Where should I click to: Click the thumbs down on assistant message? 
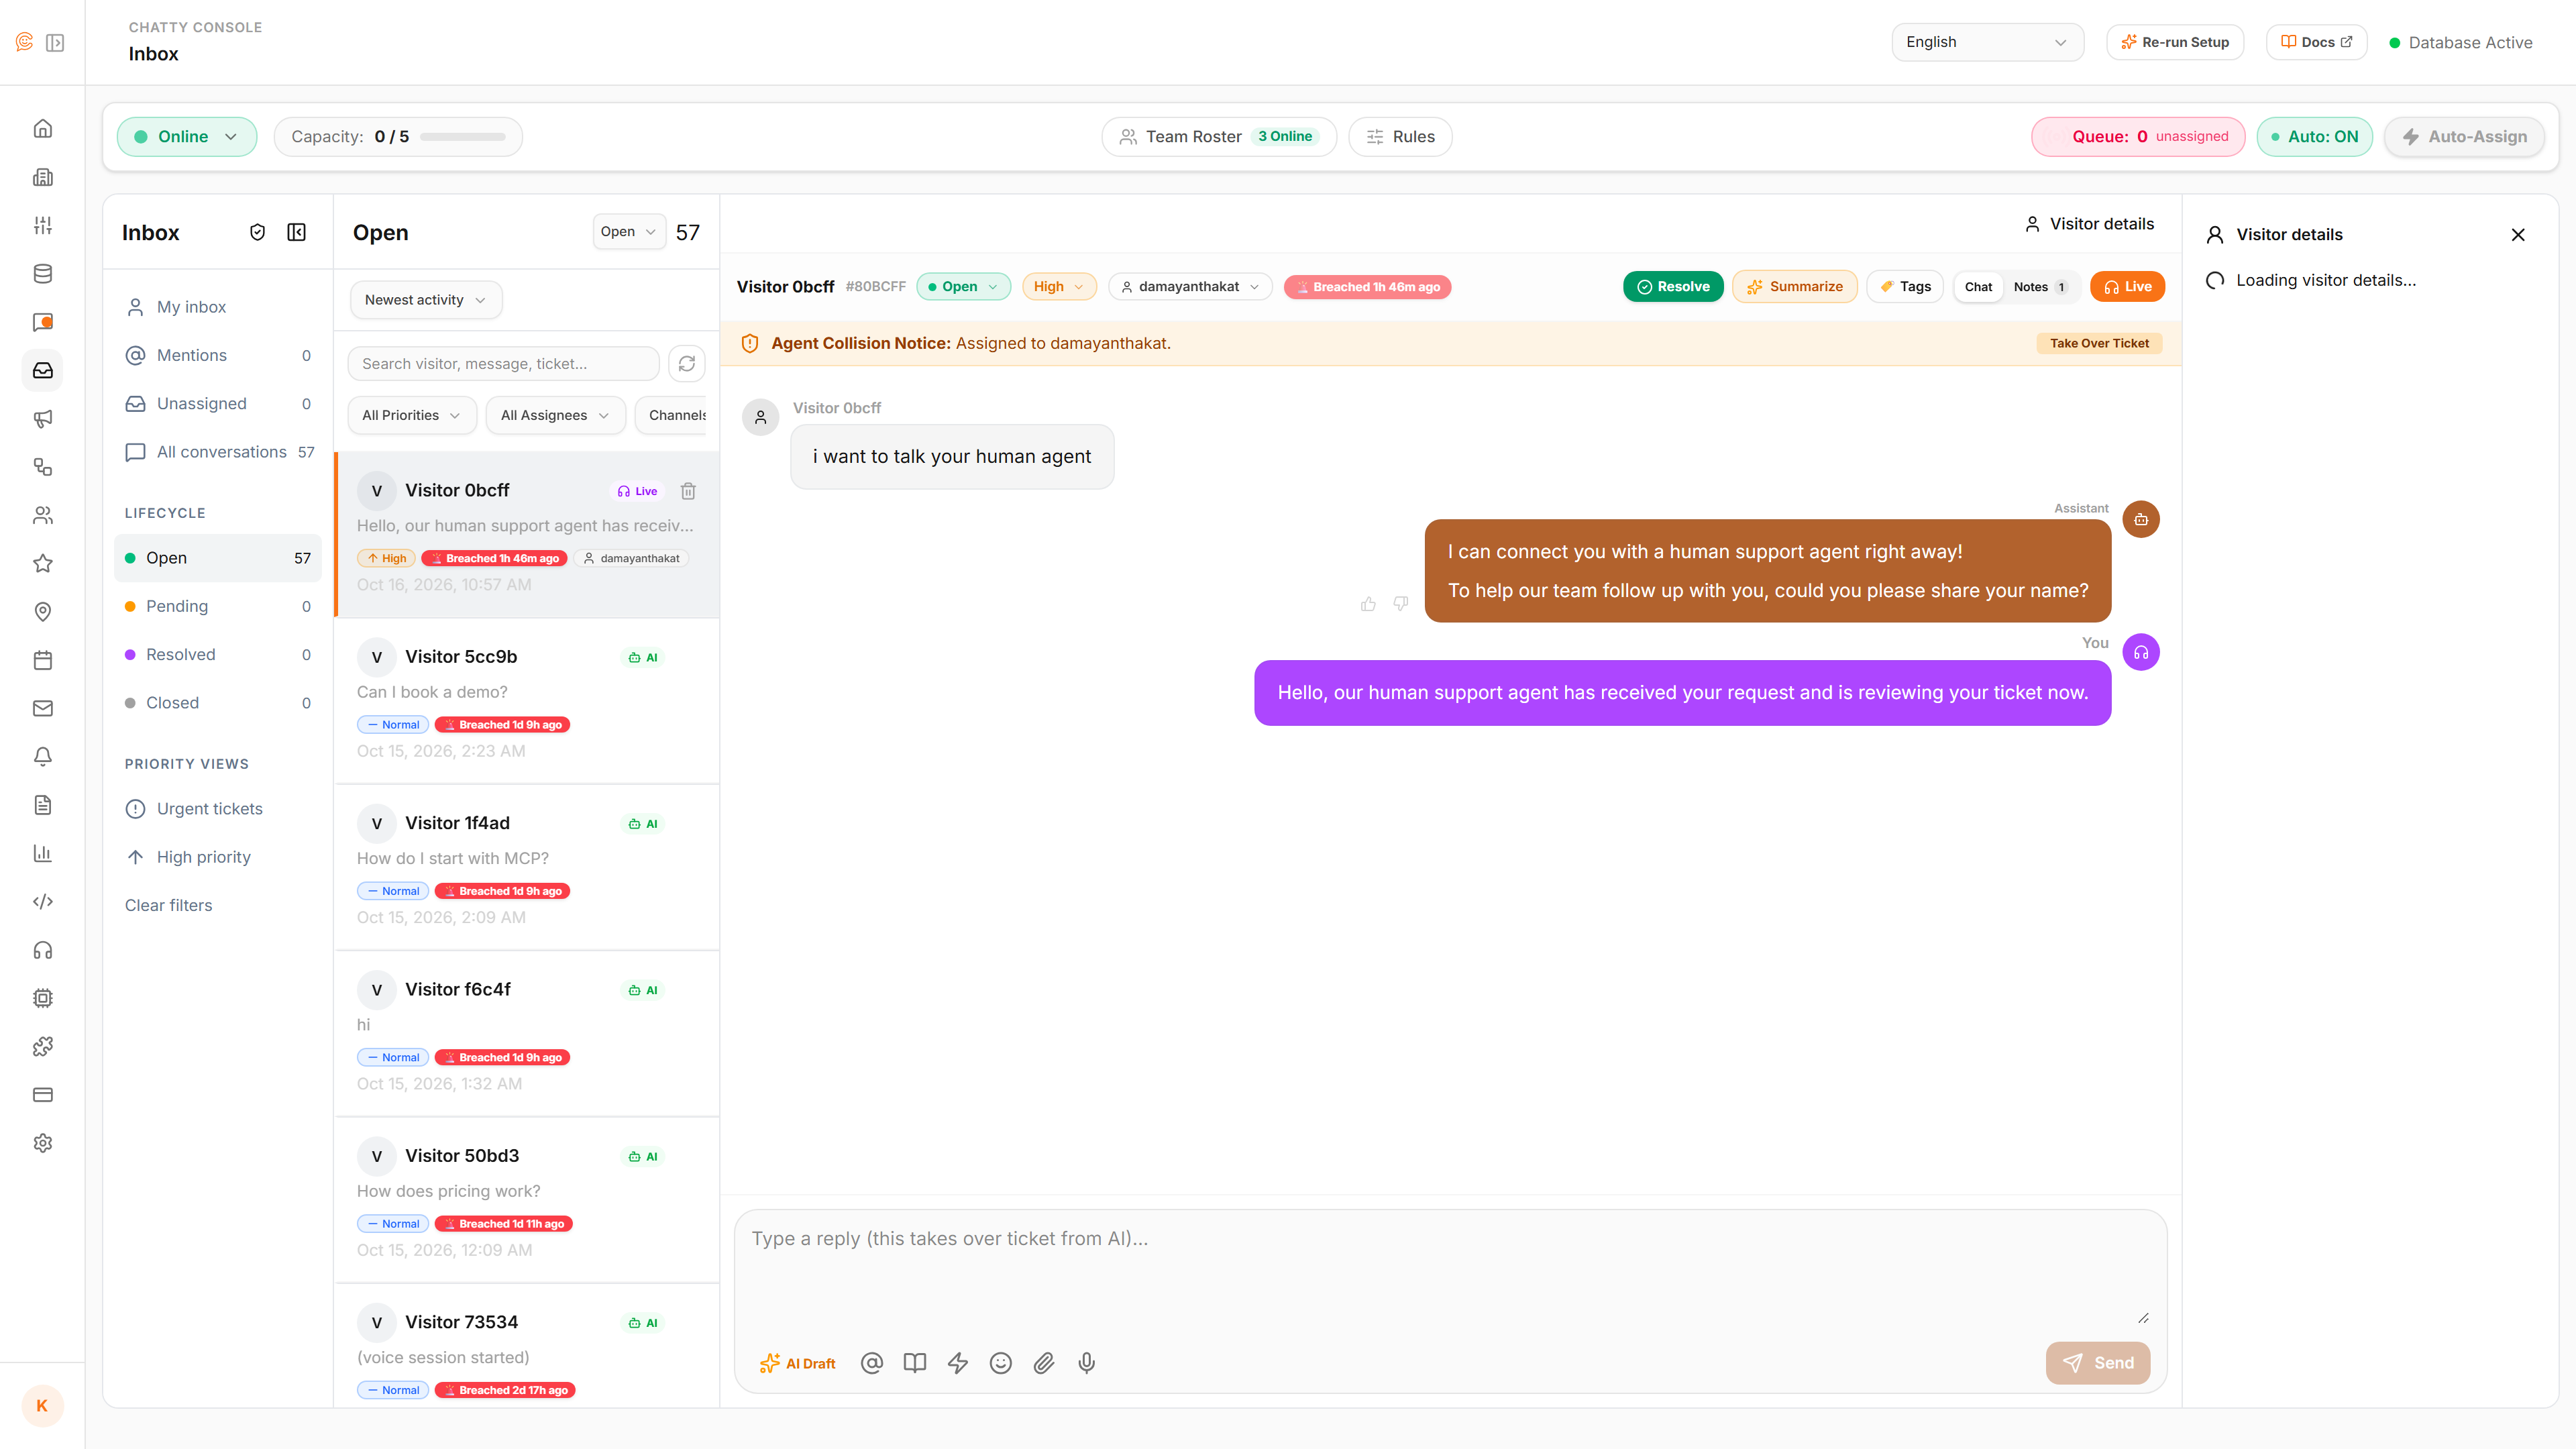click(1400, 604)
